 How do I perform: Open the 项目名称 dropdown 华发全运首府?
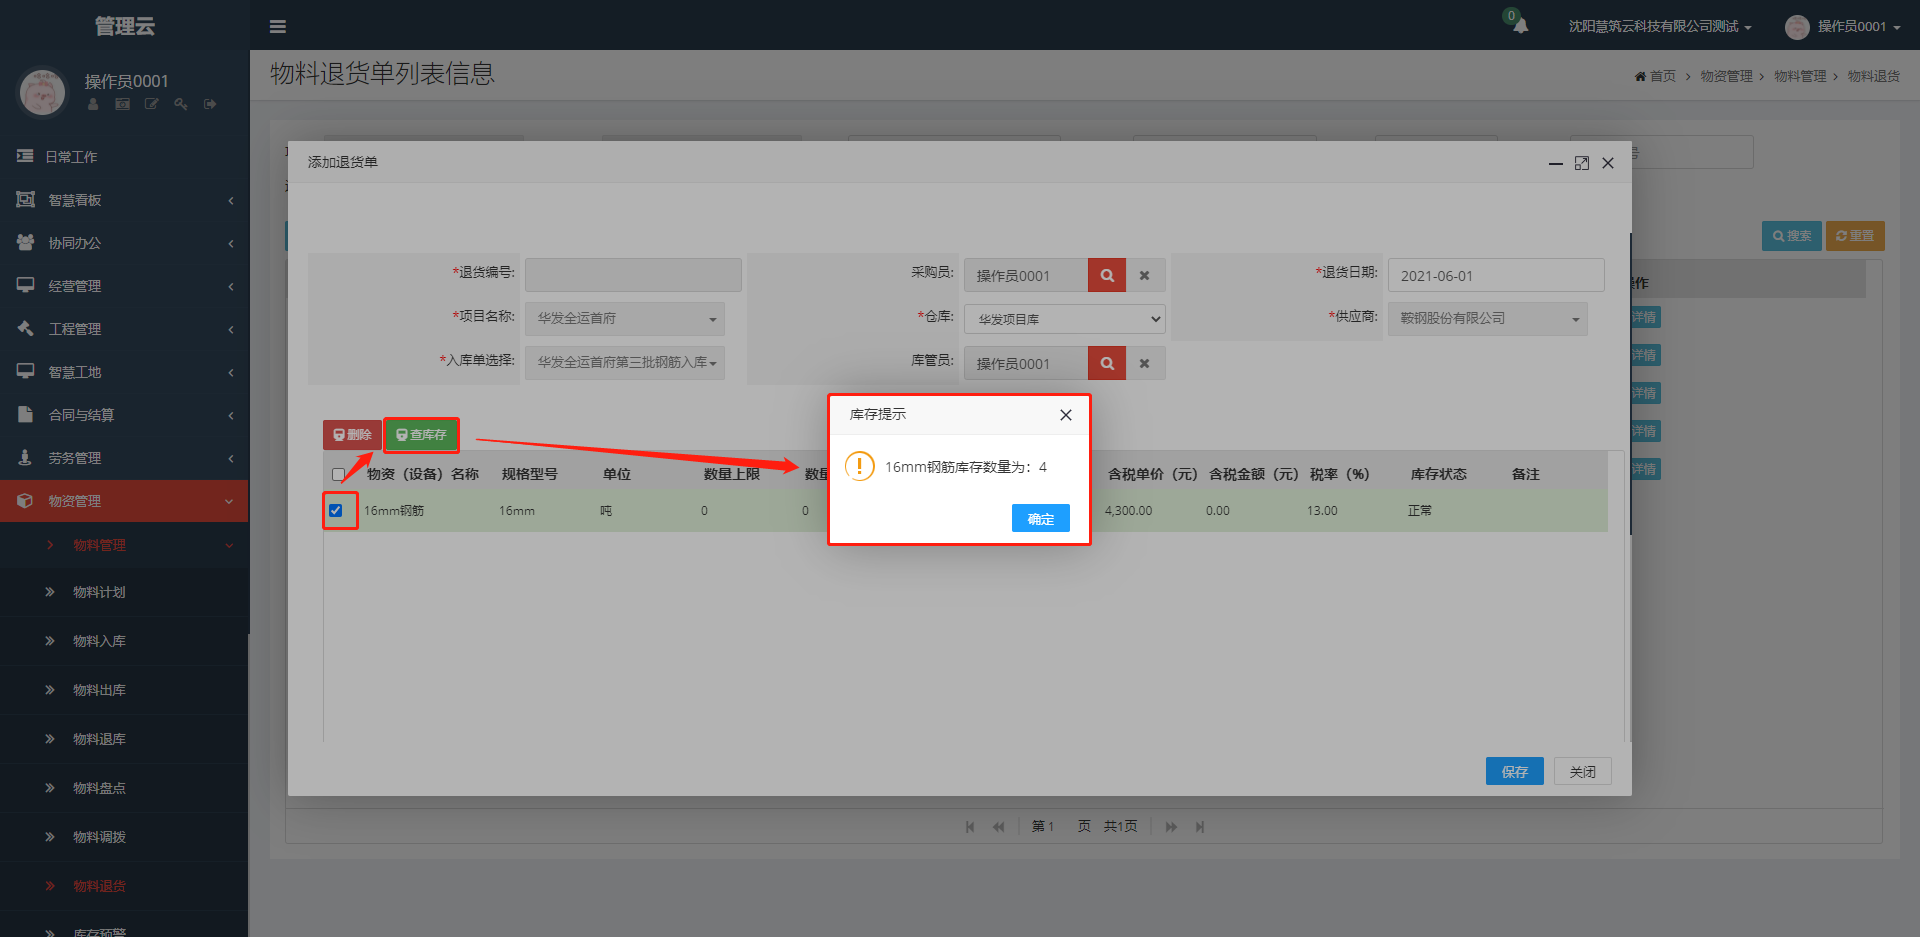tap(625, 319)
